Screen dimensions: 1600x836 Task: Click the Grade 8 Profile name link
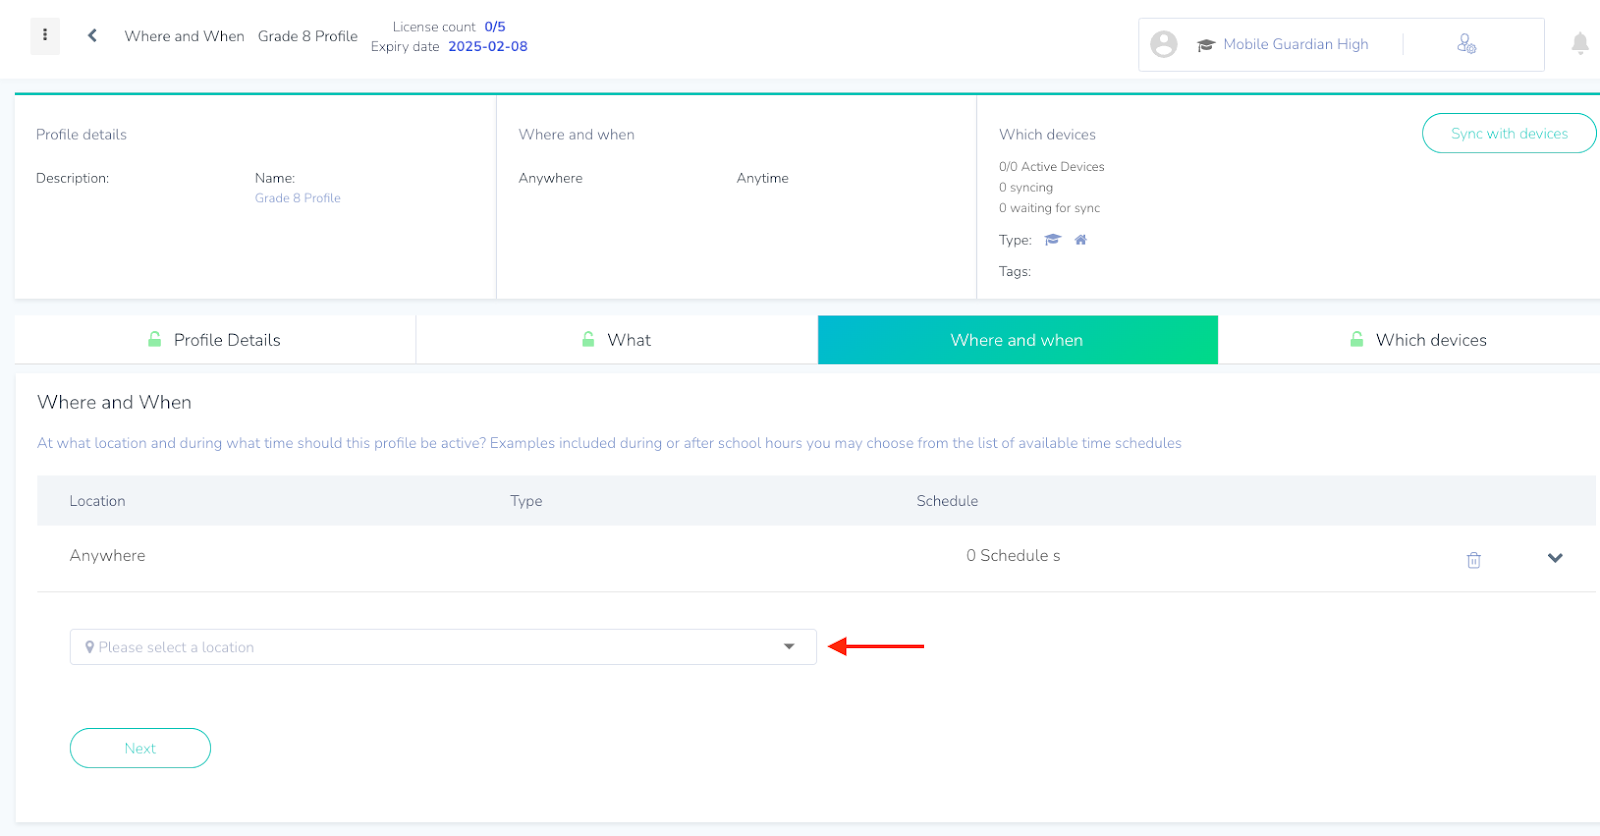point(297,198)
